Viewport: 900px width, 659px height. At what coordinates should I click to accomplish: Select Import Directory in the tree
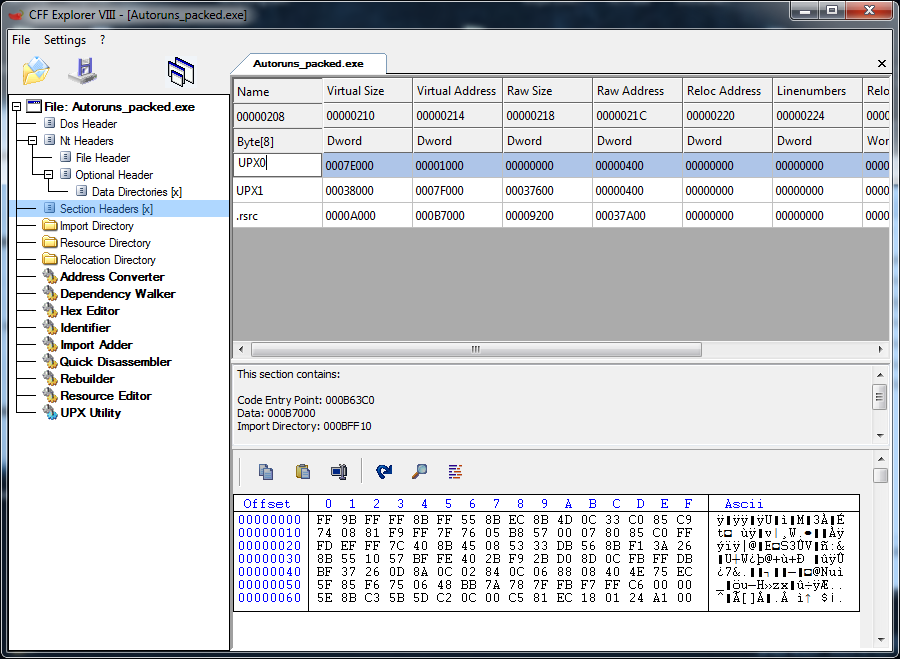[96, 226]
